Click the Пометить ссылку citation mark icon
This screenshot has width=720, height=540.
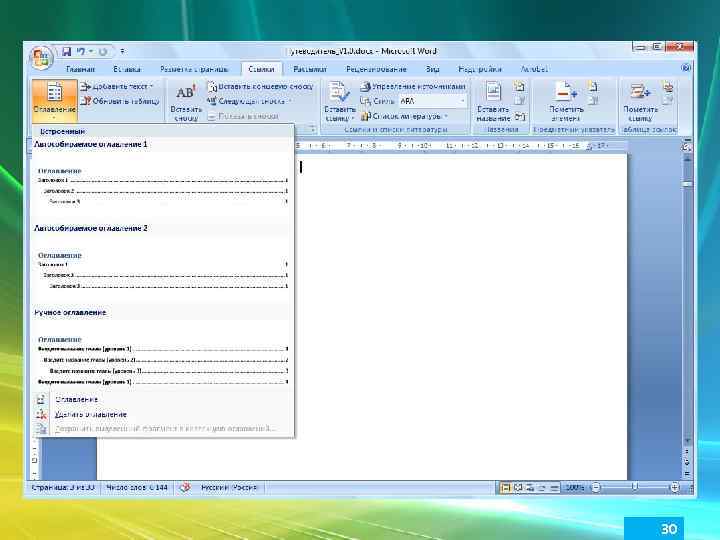pyautogui.click(x=640, y=91)
